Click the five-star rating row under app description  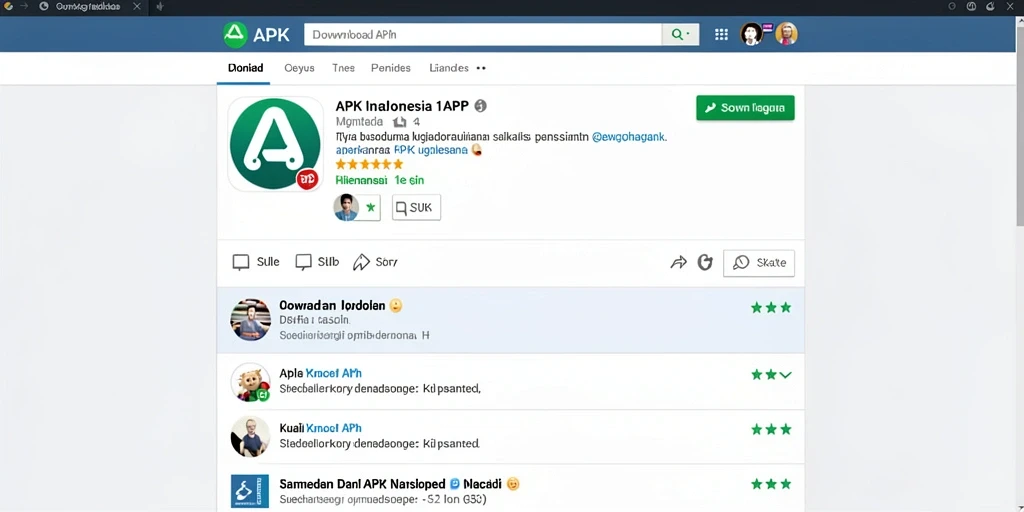coord(369,164)
